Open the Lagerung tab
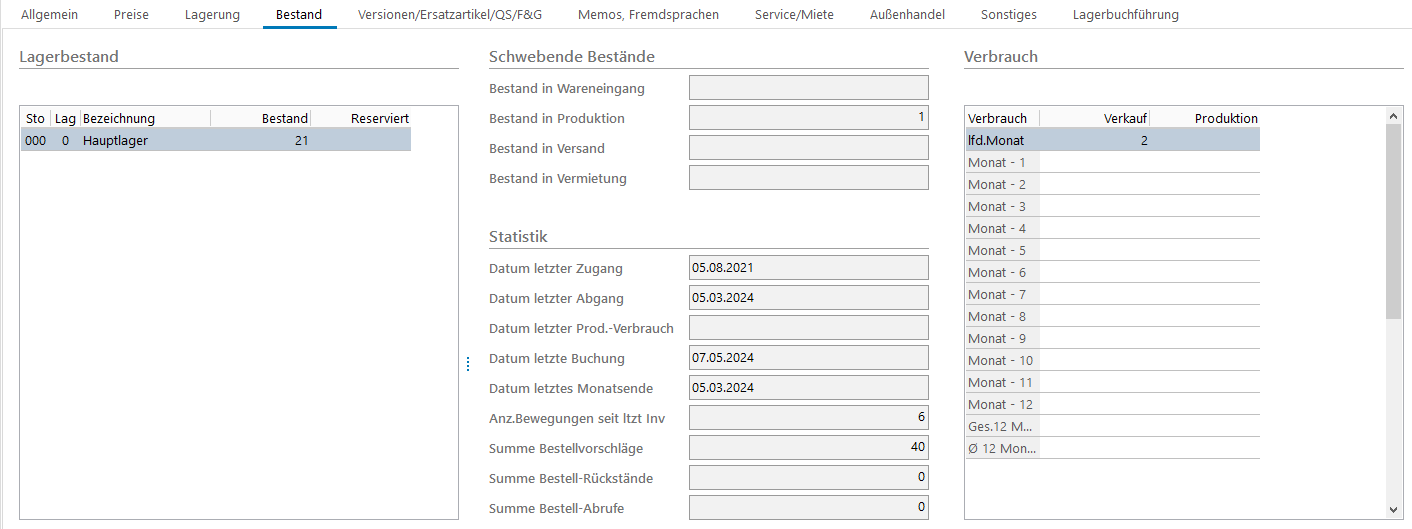This screenshot has height=529, width=1412. click(212, 15)
